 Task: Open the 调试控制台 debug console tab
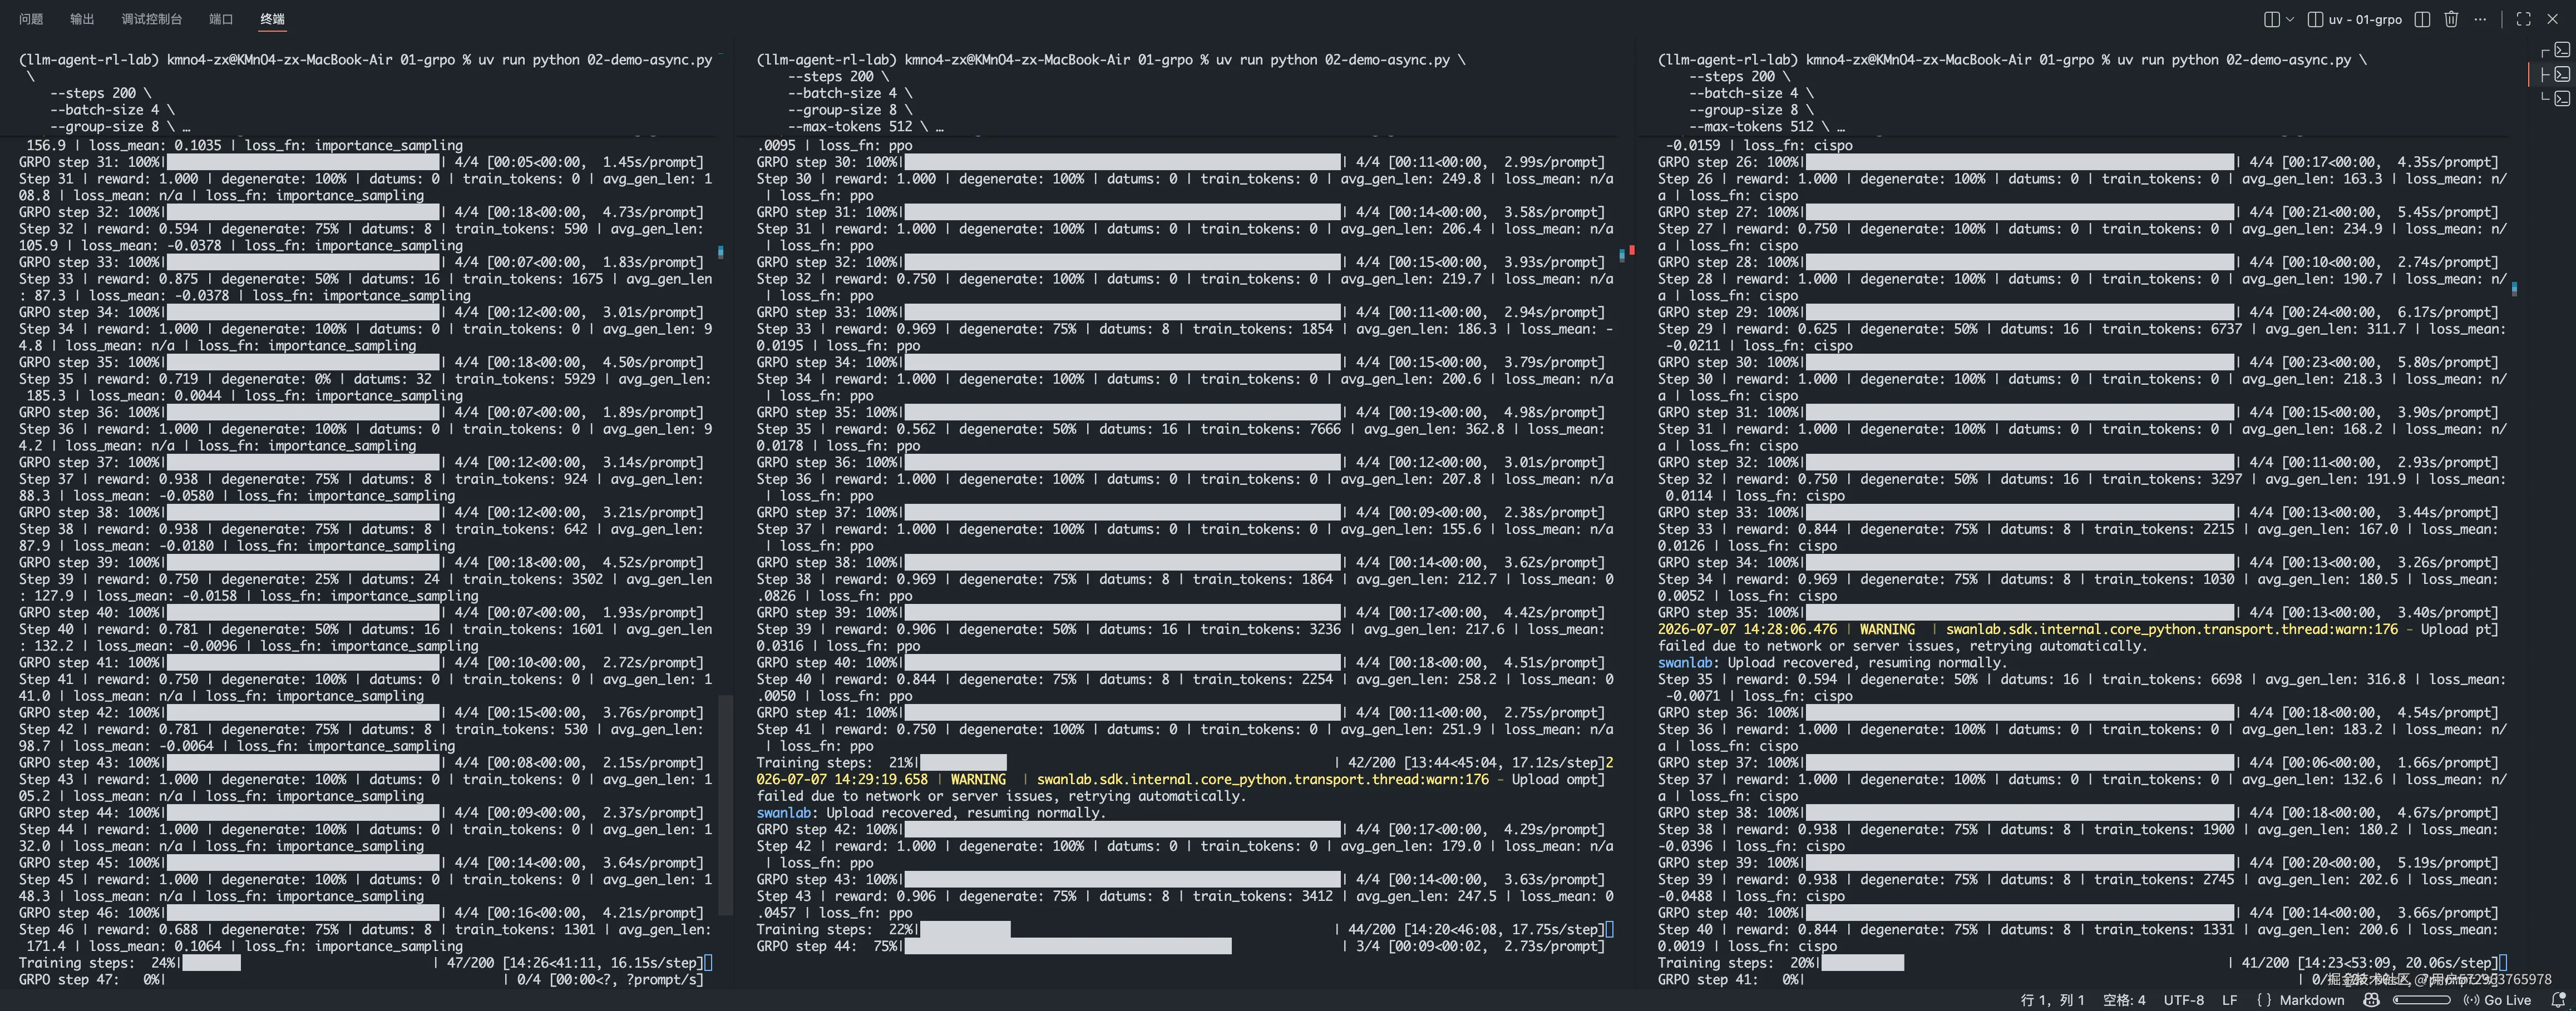pyautogui.click(x=152, y=19)
